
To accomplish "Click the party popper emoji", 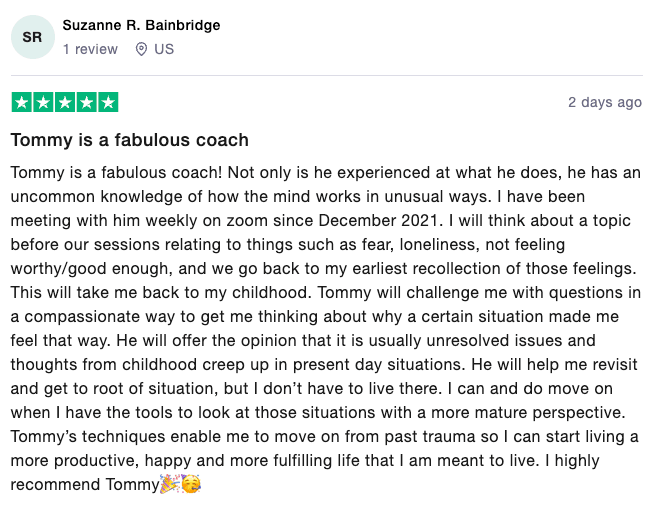I will coord(170,484).
